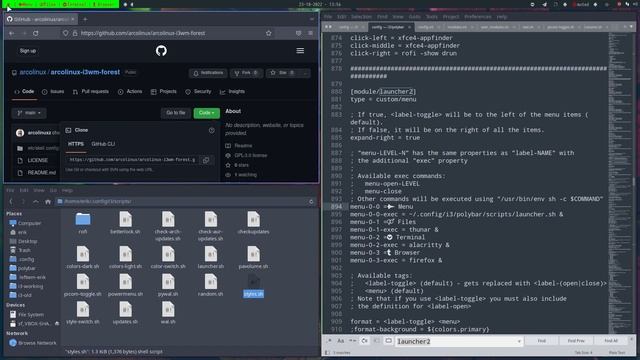Toggle wrap option in Sublime find bar
Viewport: 640px width, 360px height.
click(364, 341)
